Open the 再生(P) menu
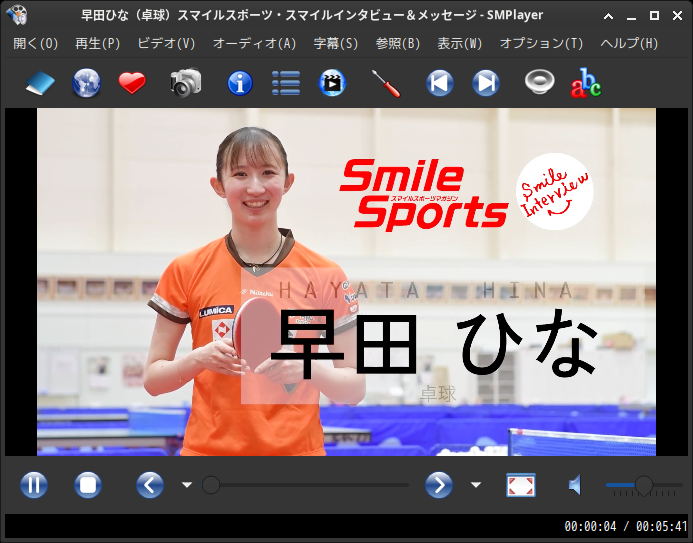 point(98,43)
